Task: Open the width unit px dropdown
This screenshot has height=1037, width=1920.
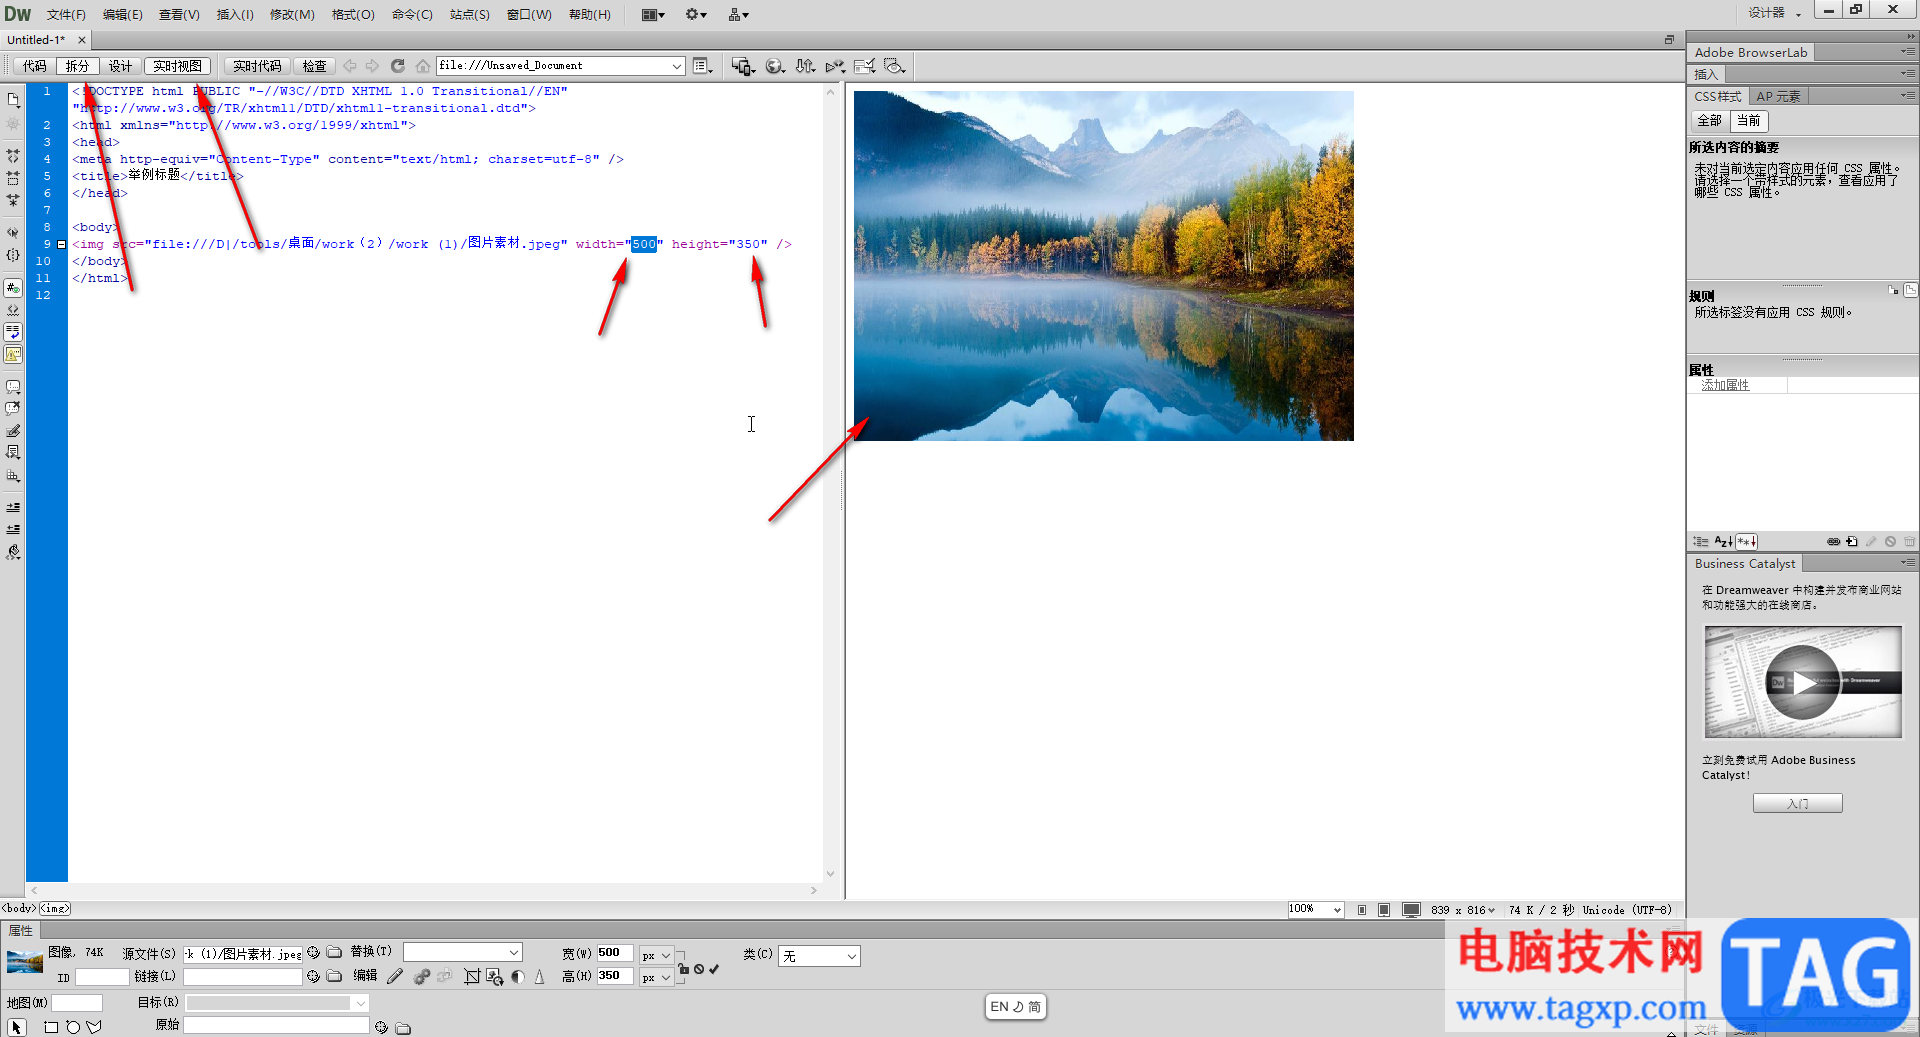Action: 656,956
